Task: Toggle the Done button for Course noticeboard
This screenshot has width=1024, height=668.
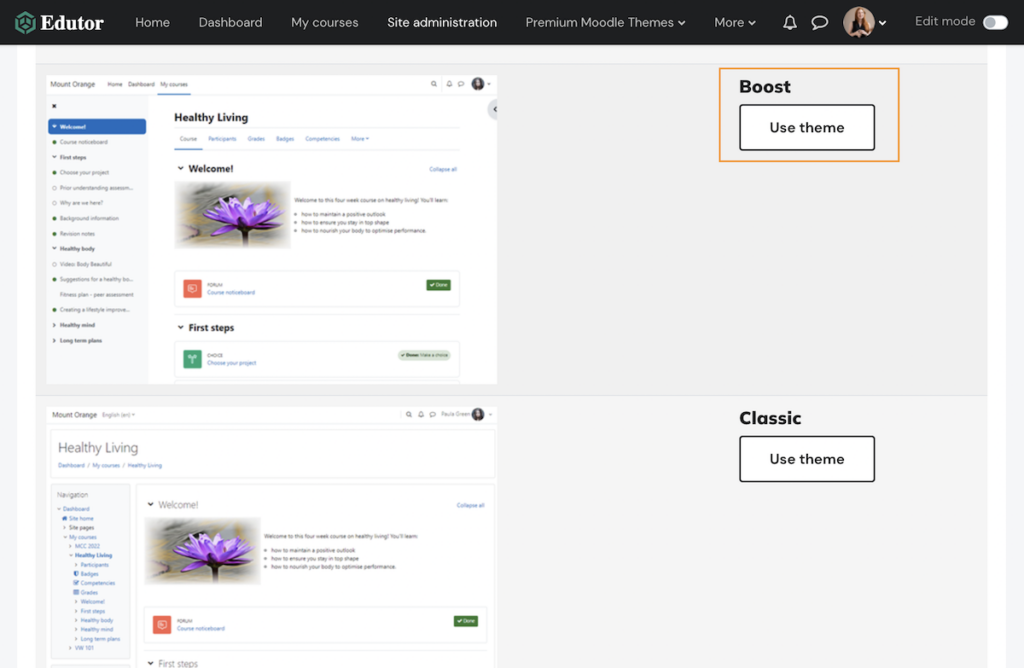Action: click(438, 284)
